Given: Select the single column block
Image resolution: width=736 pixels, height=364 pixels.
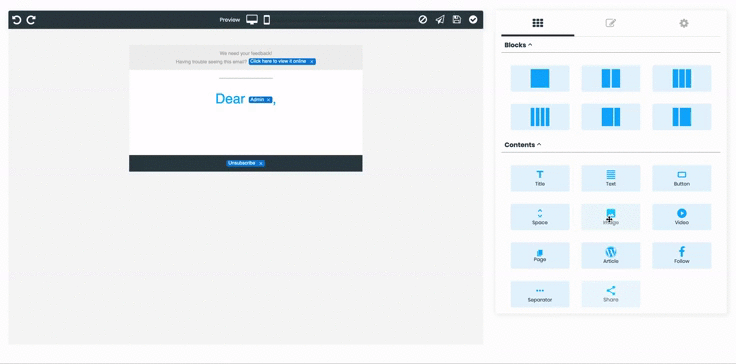Looking at the screenshot, I should pos(540,78).
